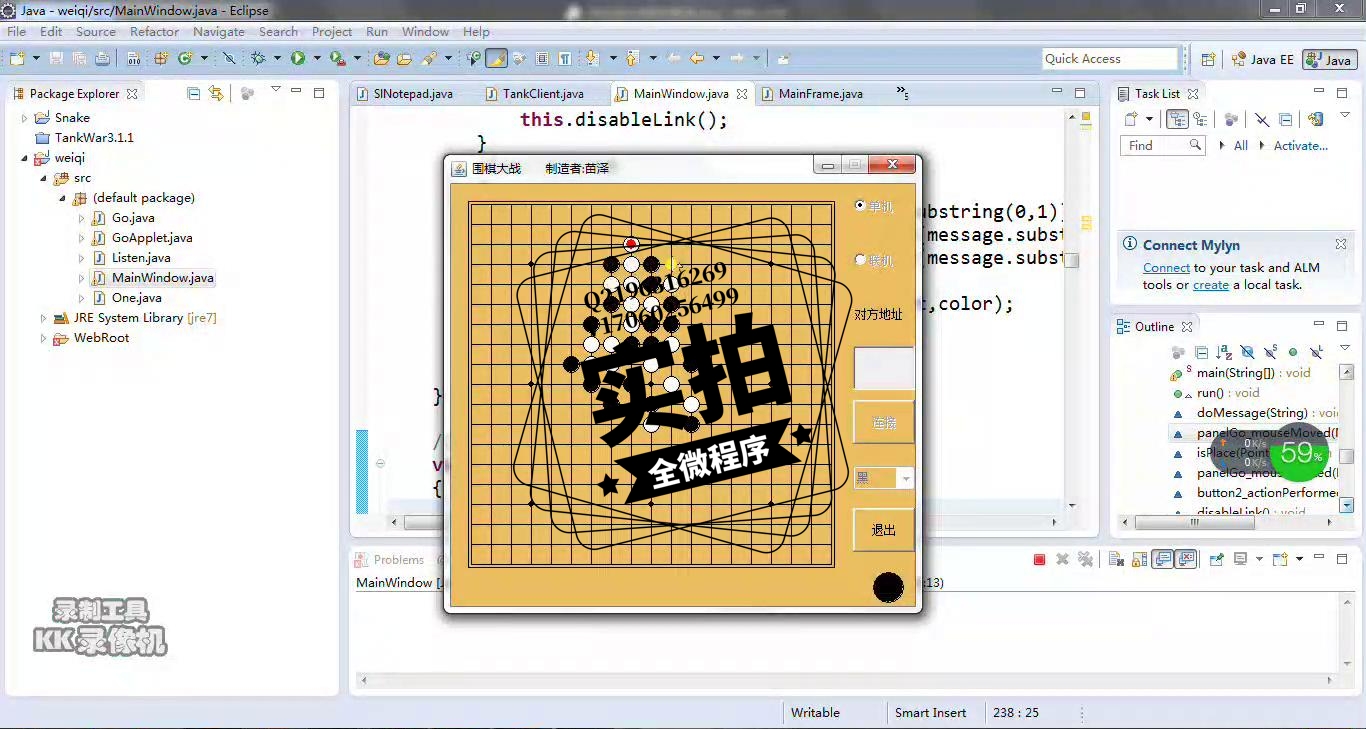The height and width of the screenshot is (729, 1366).
Task: Click the New Java Package icon
Action: click(161, 59)
